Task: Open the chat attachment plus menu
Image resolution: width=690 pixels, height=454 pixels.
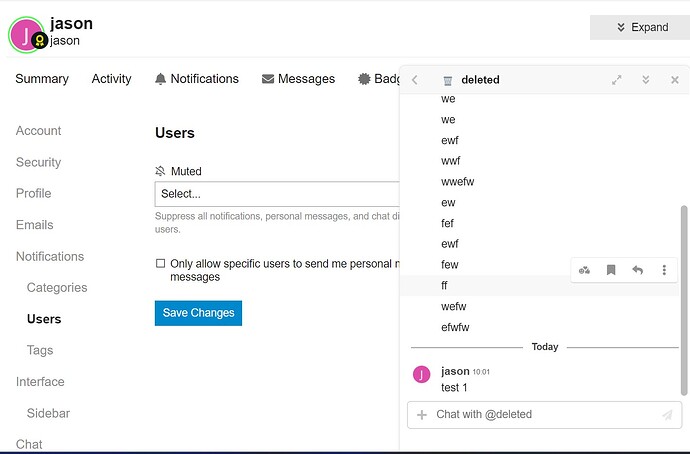Action: 422,415
